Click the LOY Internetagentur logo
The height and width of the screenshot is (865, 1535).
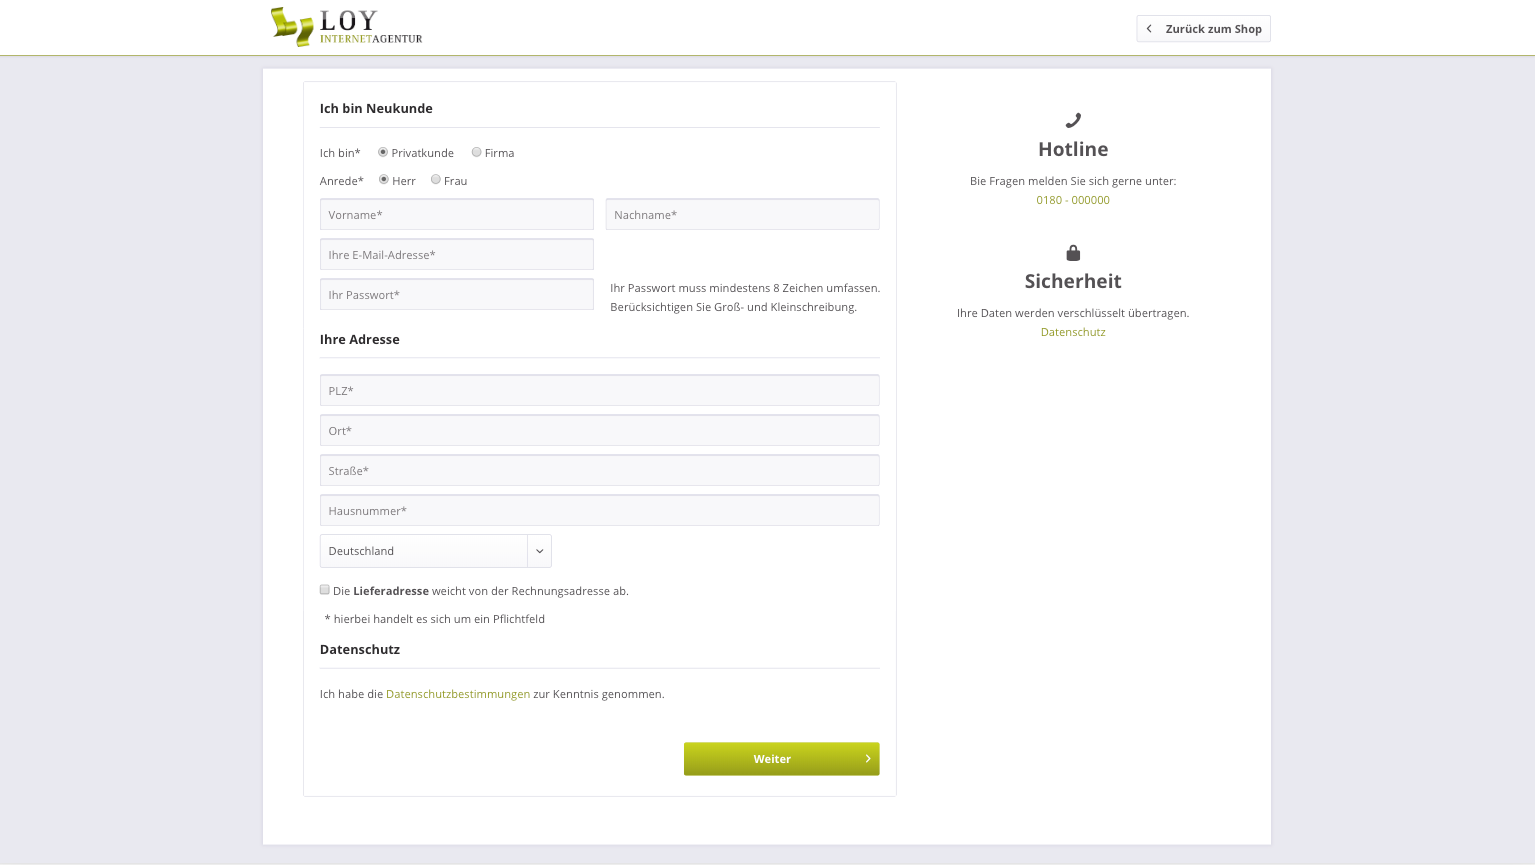(346, 27)
